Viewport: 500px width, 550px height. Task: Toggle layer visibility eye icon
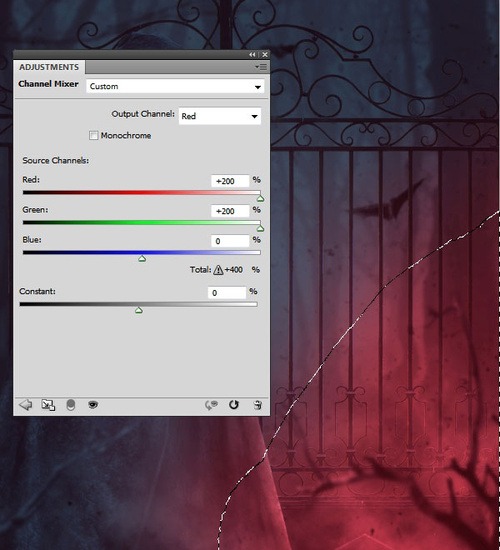click(93, 405)
